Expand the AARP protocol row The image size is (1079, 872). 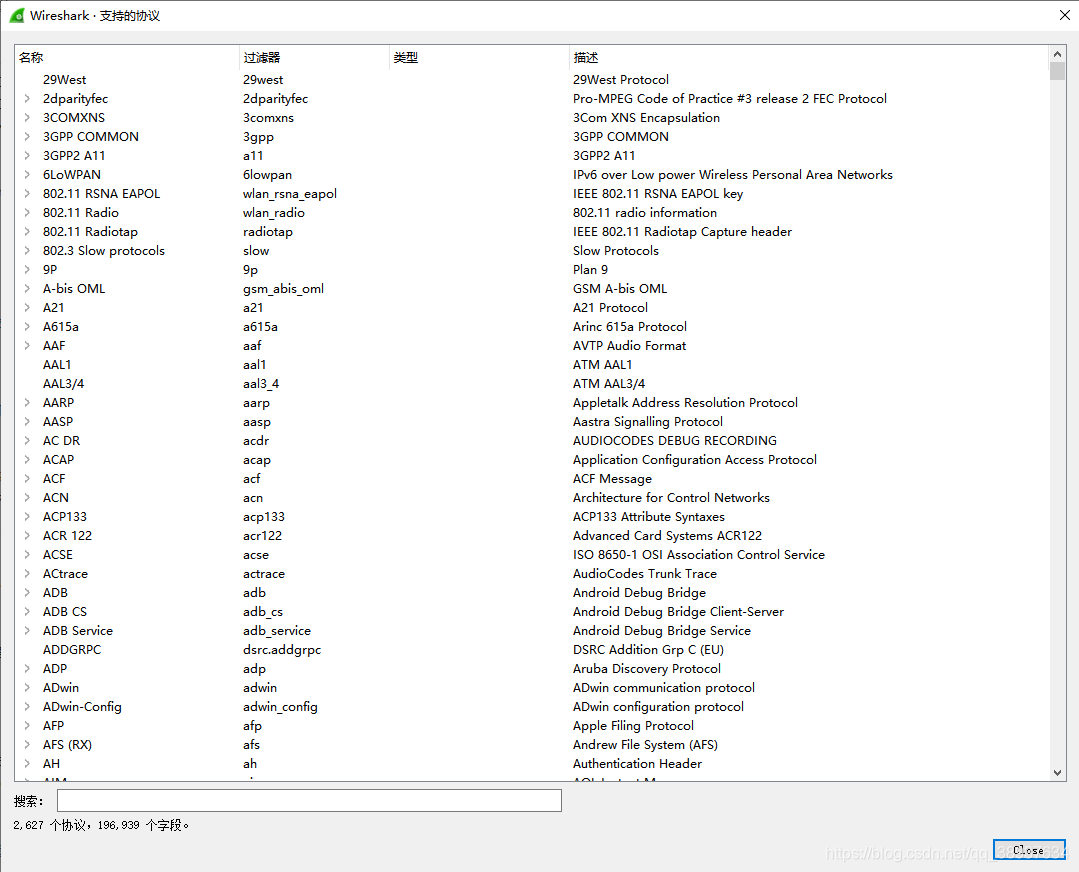tap(28, 403)
